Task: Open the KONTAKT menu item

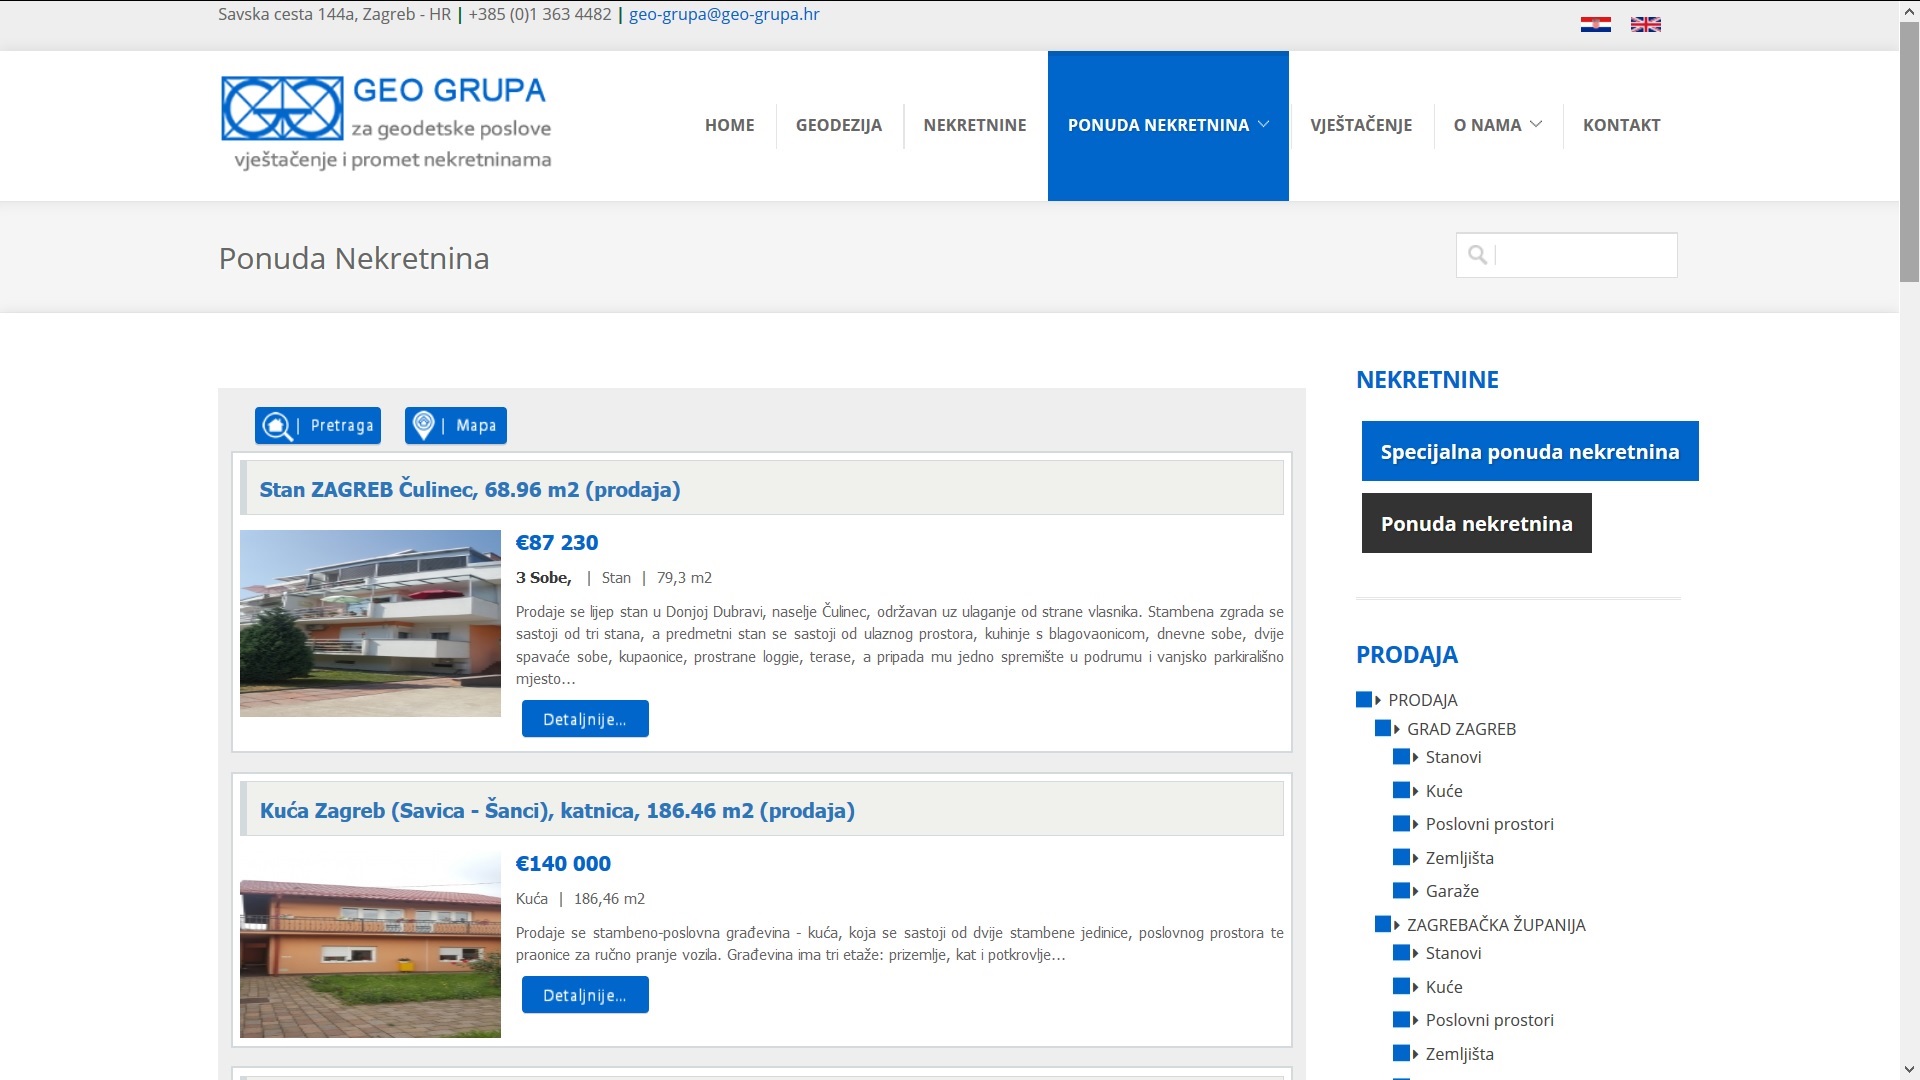Action: pyautogui.click(x=1621, y=125)
